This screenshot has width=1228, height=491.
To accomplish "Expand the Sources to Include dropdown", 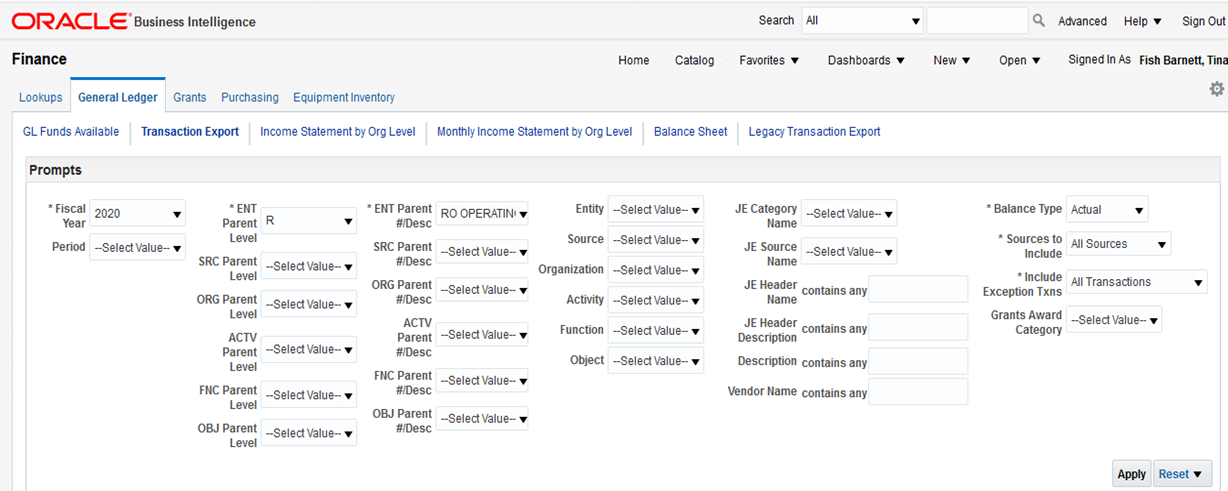I will [x=1118, y=244].
